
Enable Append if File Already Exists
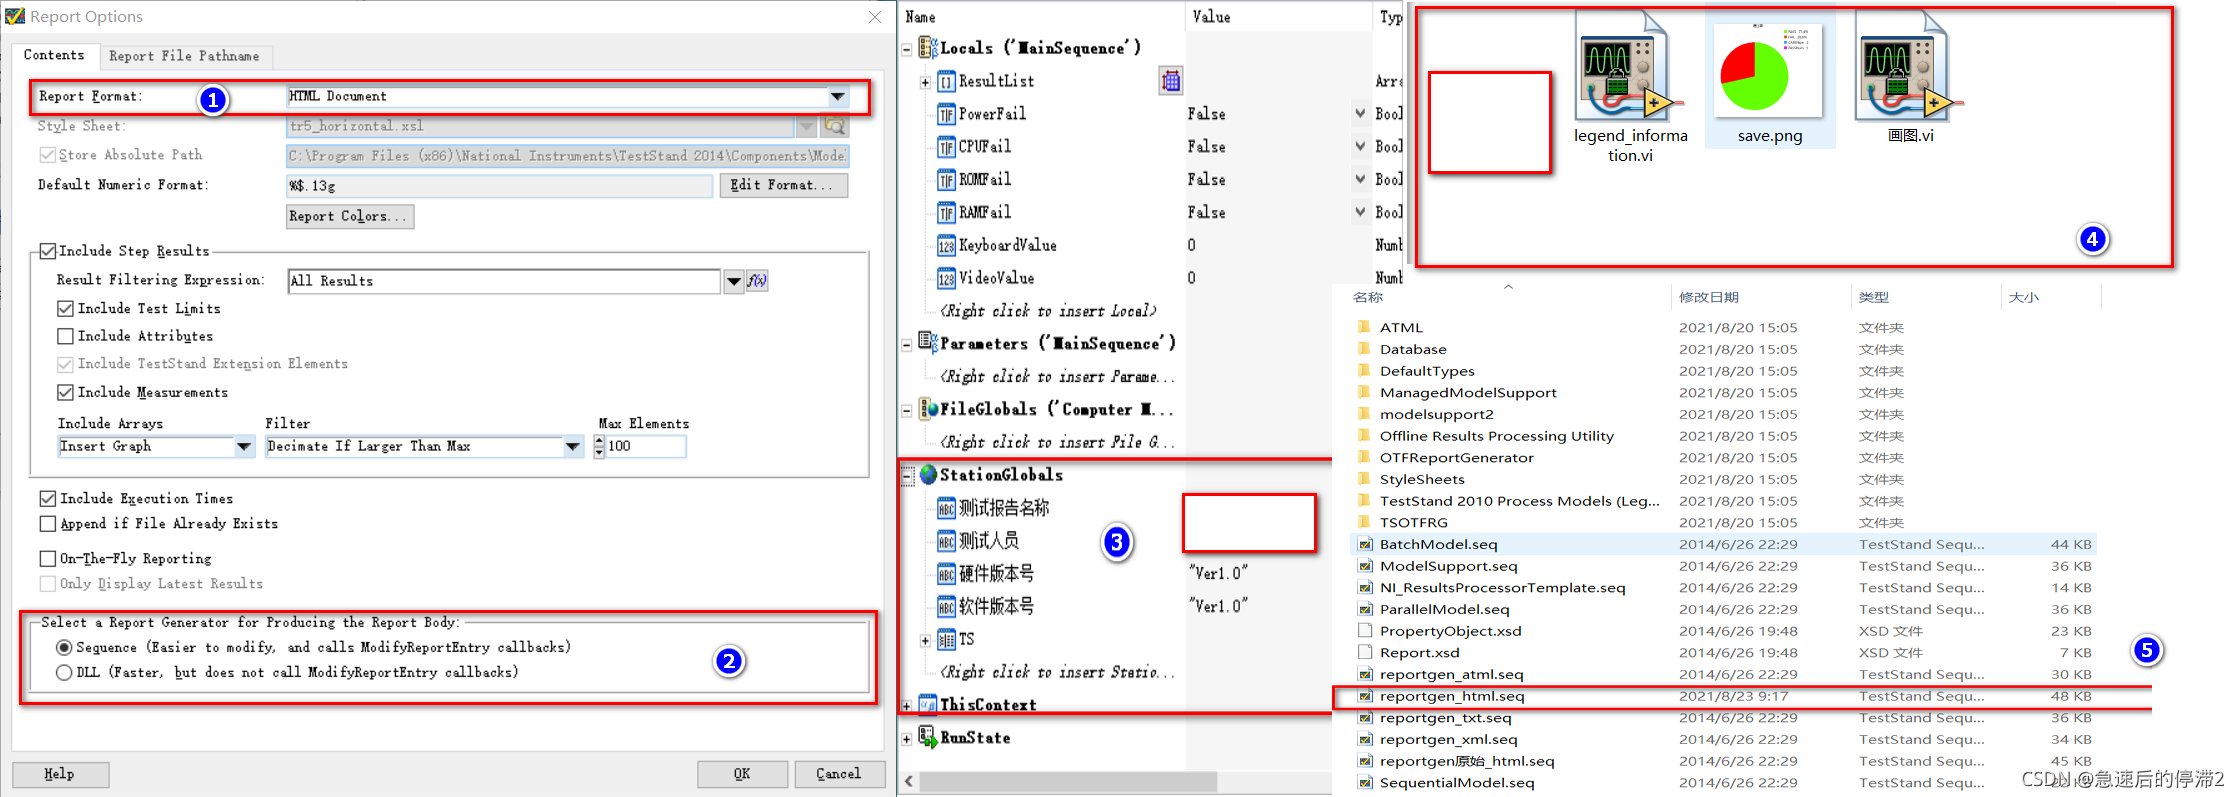point(48,524)
